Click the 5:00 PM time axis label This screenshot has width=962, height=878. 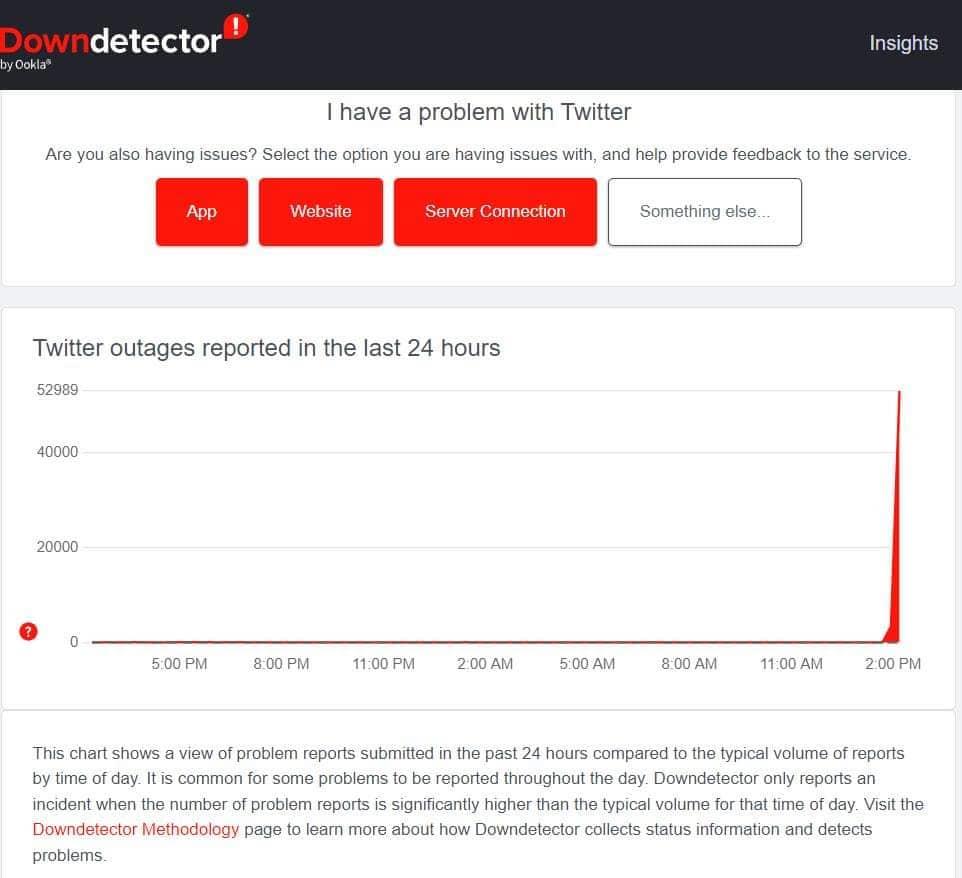[180, 663]
